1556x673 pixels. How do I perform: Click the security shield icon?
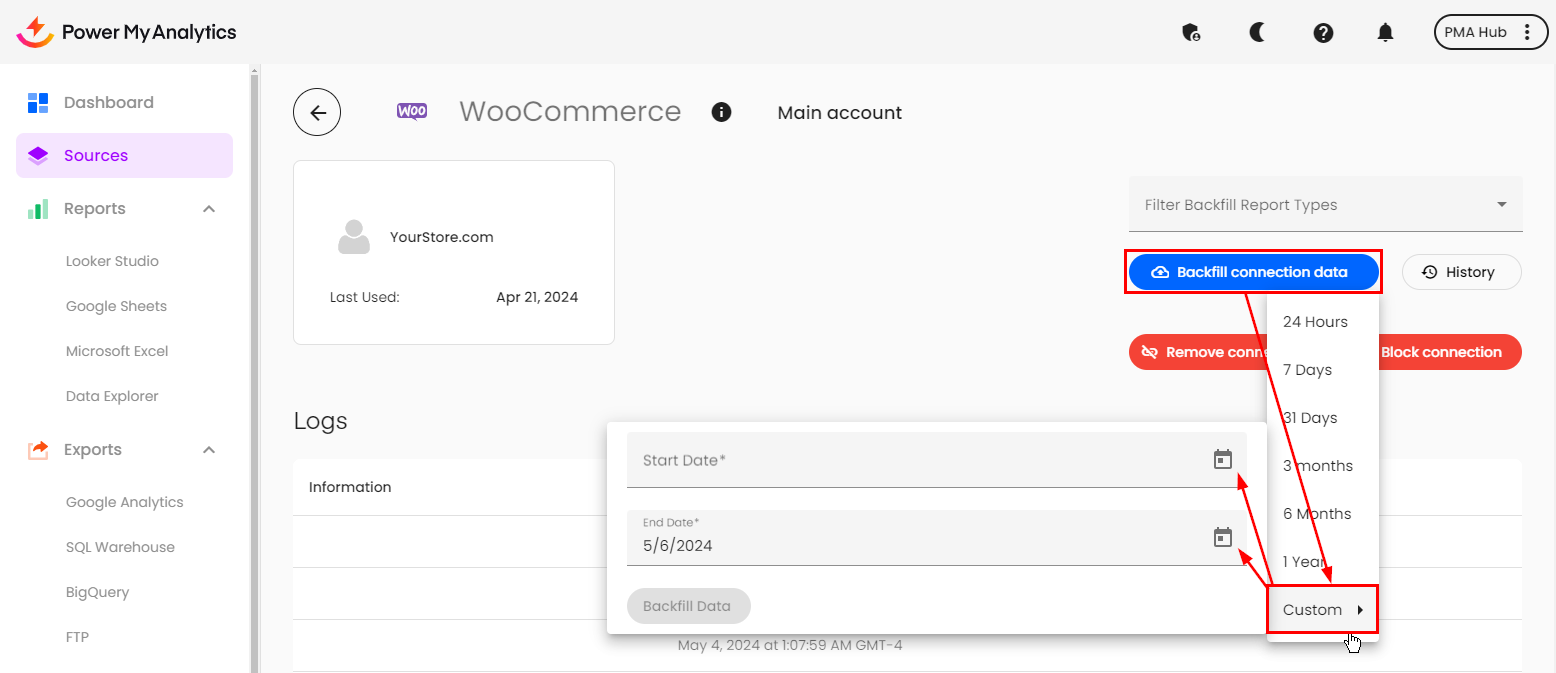[x=1191, y=33]
